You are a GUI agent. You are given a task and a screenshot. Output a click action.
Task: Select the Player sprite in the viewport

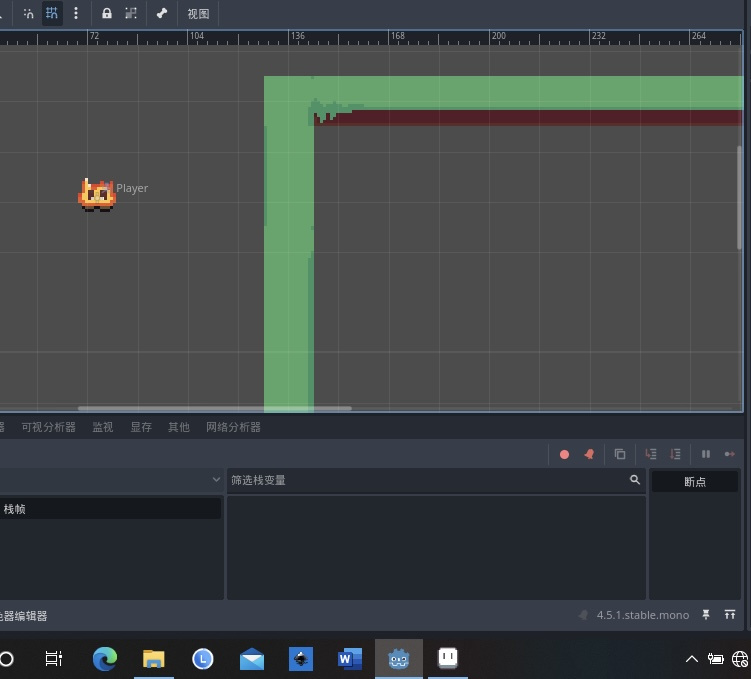pos(97,195)
